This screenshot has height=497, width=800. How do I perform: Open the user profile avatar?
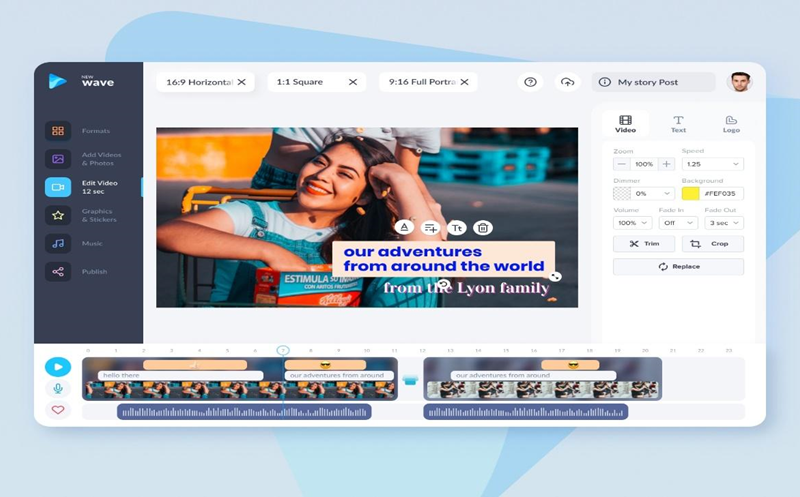pyautogui.click(x=739, y=82)
